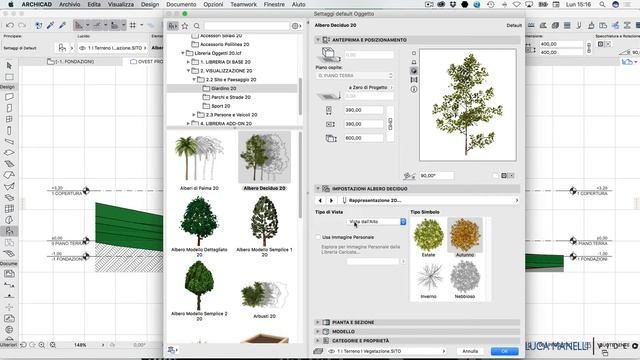Select the Object tool in toolbox
The image size is (640, 360).
click(9, 231)
